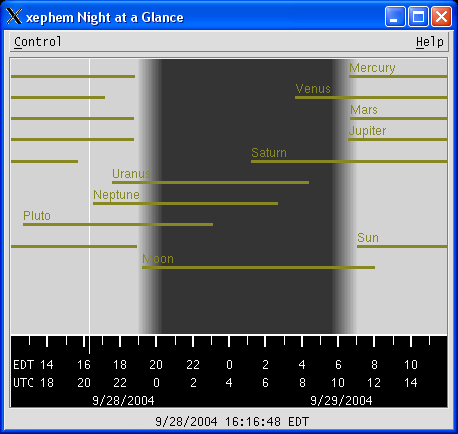Click the 9/28/2004 date label on timeline
The width and height of the screenshot is (458, 434).
point(123,400)
